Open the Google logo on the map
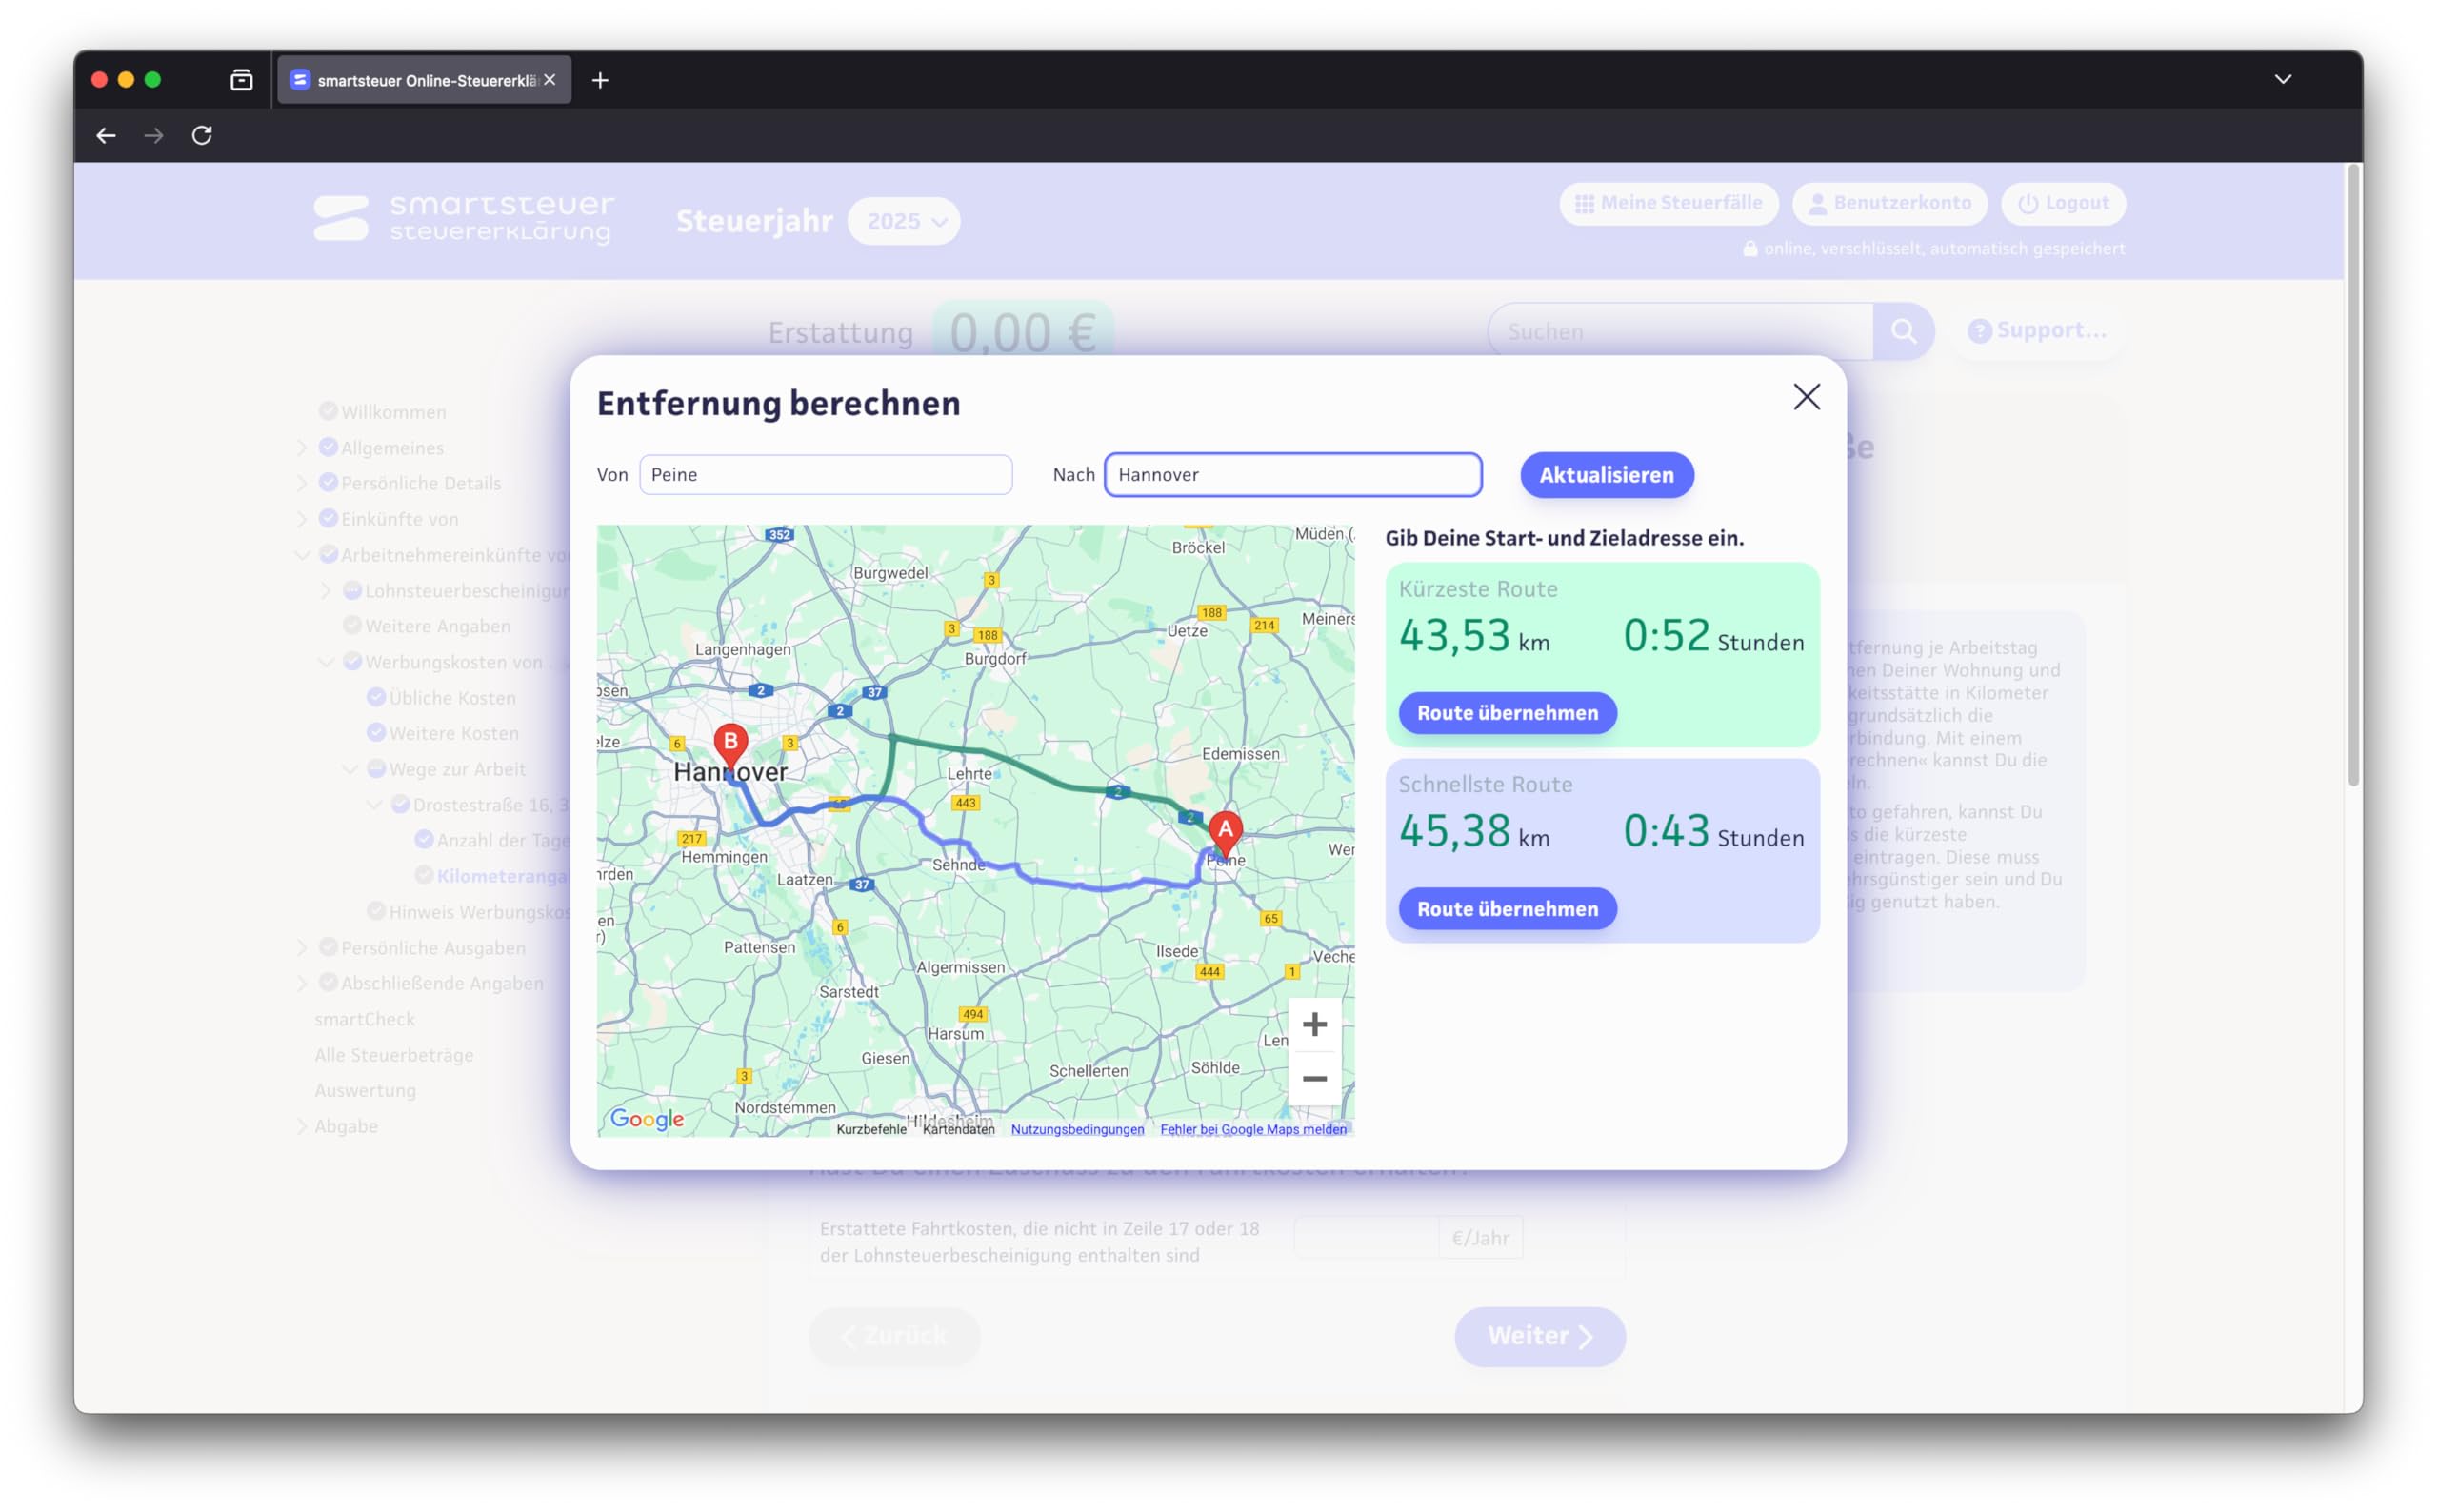The width and height of the screenshot is (2438, 1512). point(647,1119)
